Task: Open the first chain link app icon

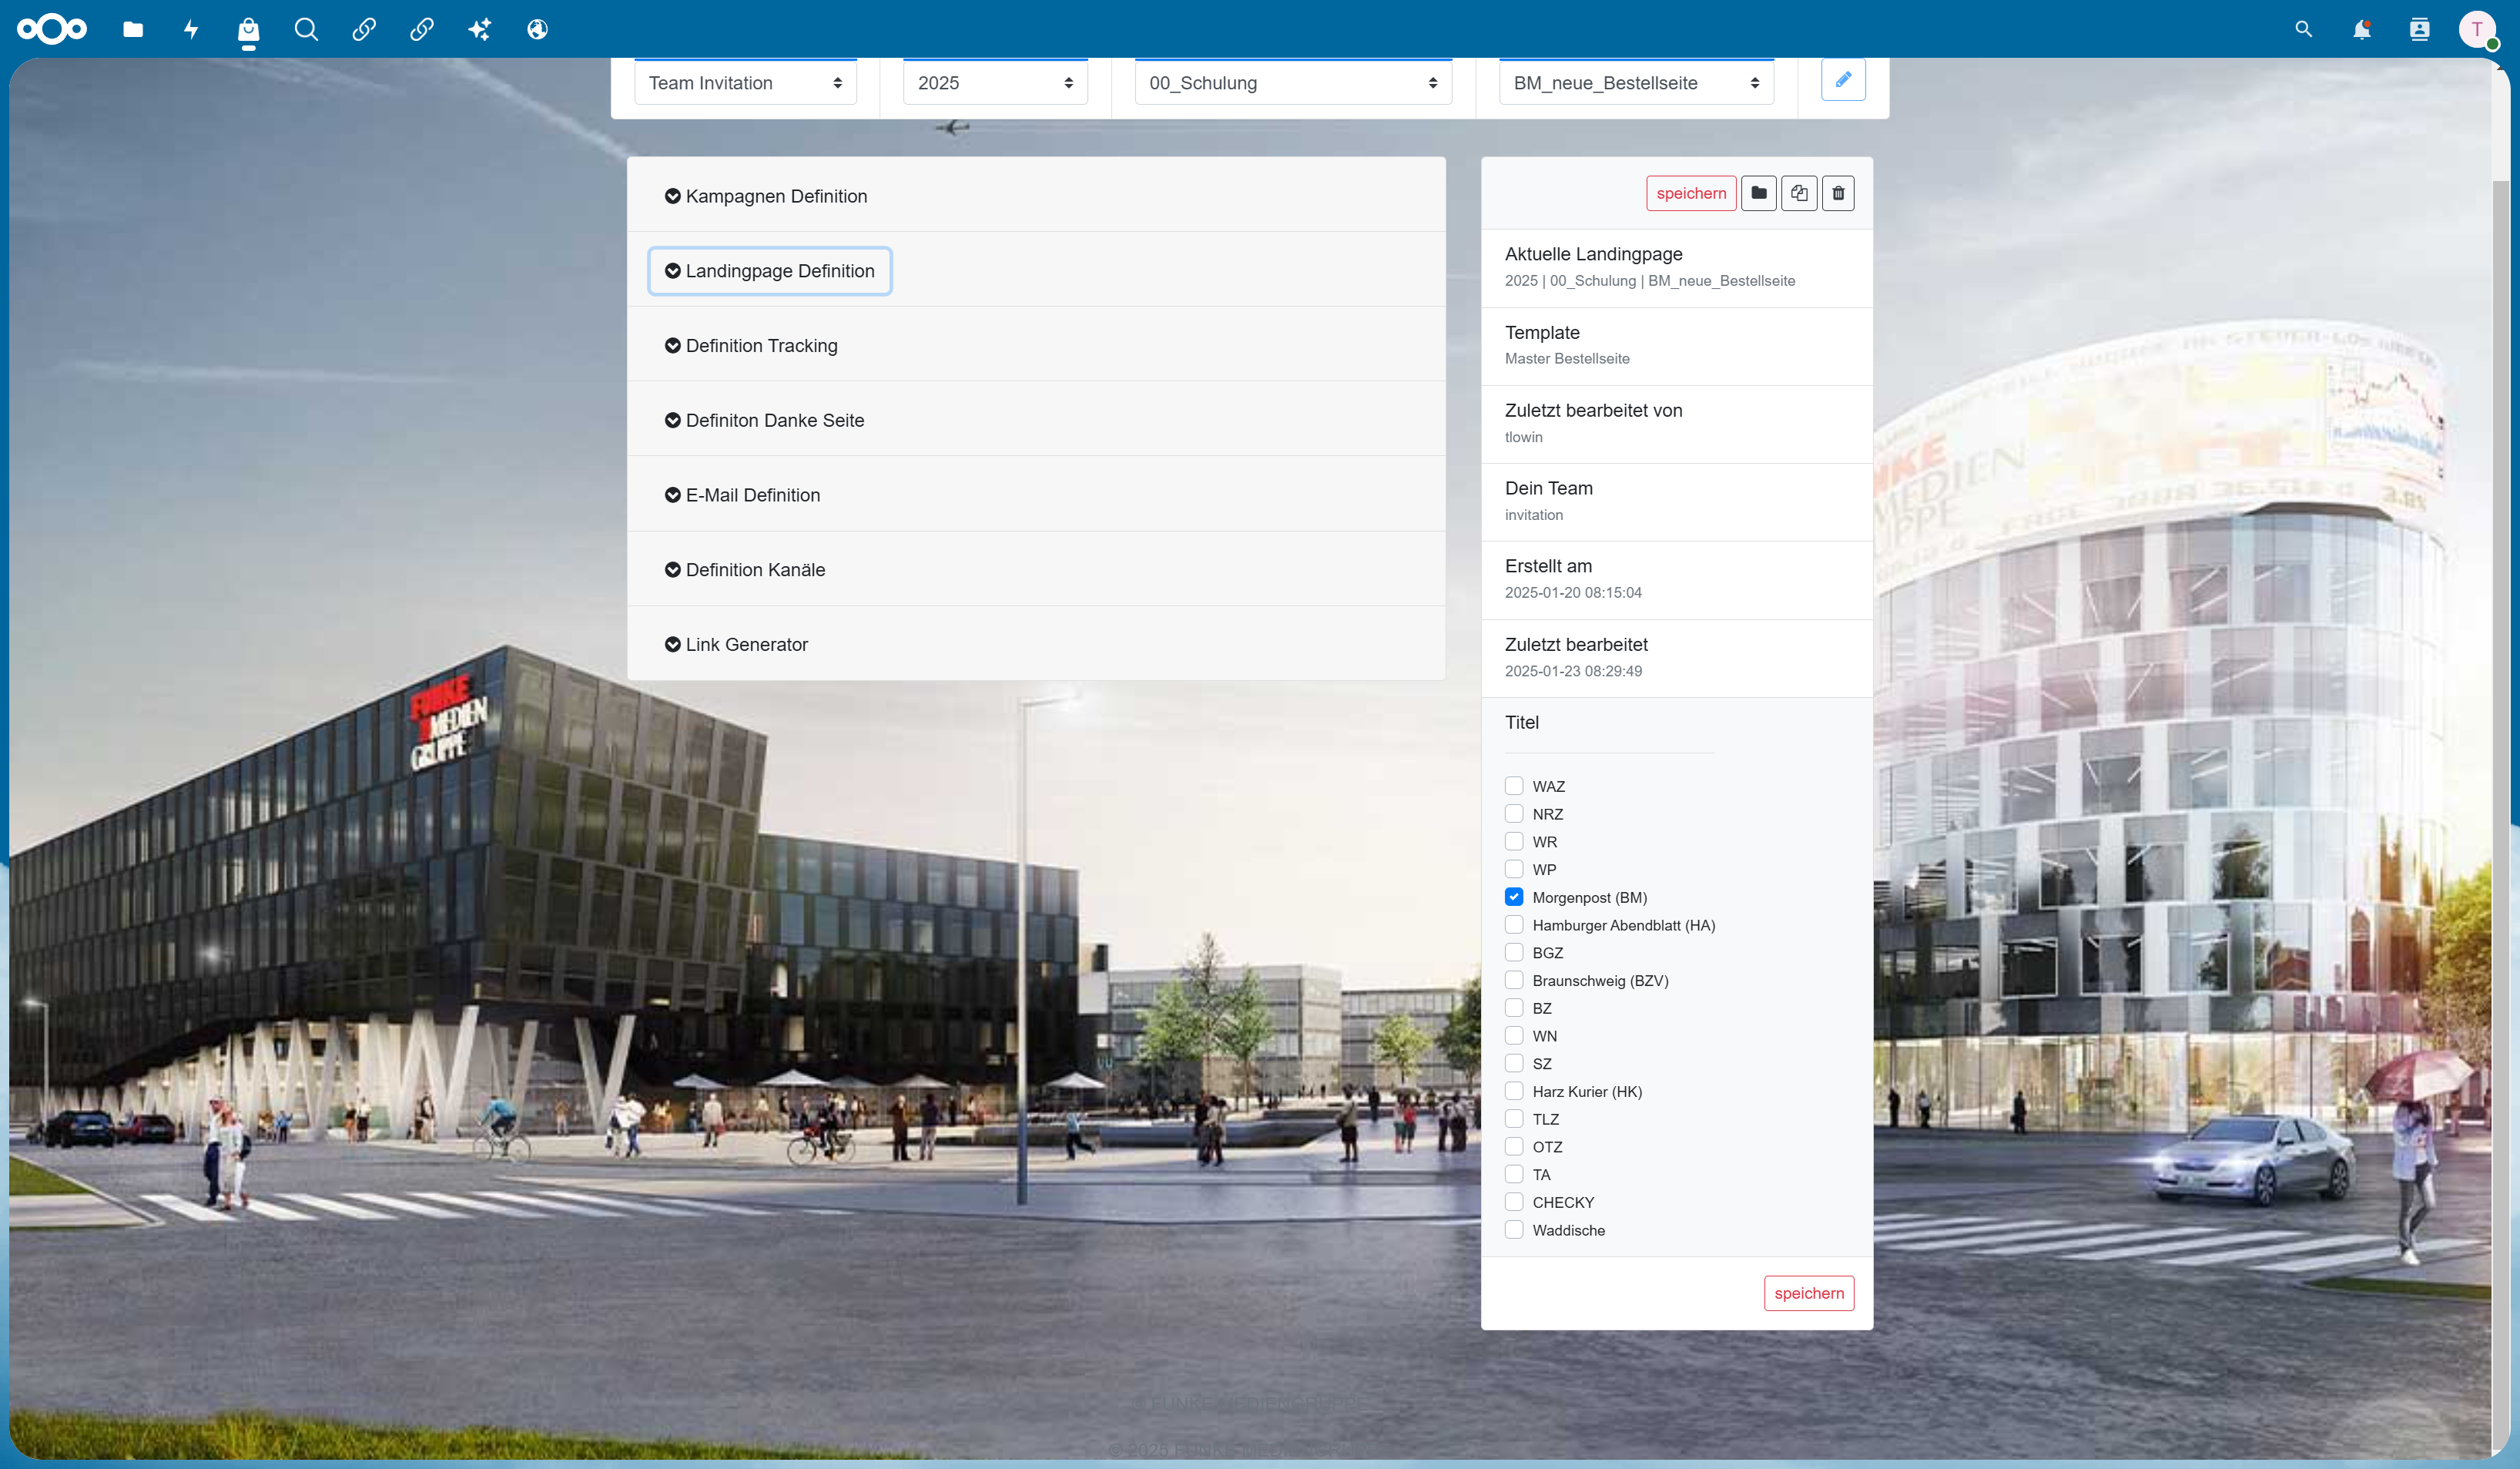Action: click(x=364, y=29)
